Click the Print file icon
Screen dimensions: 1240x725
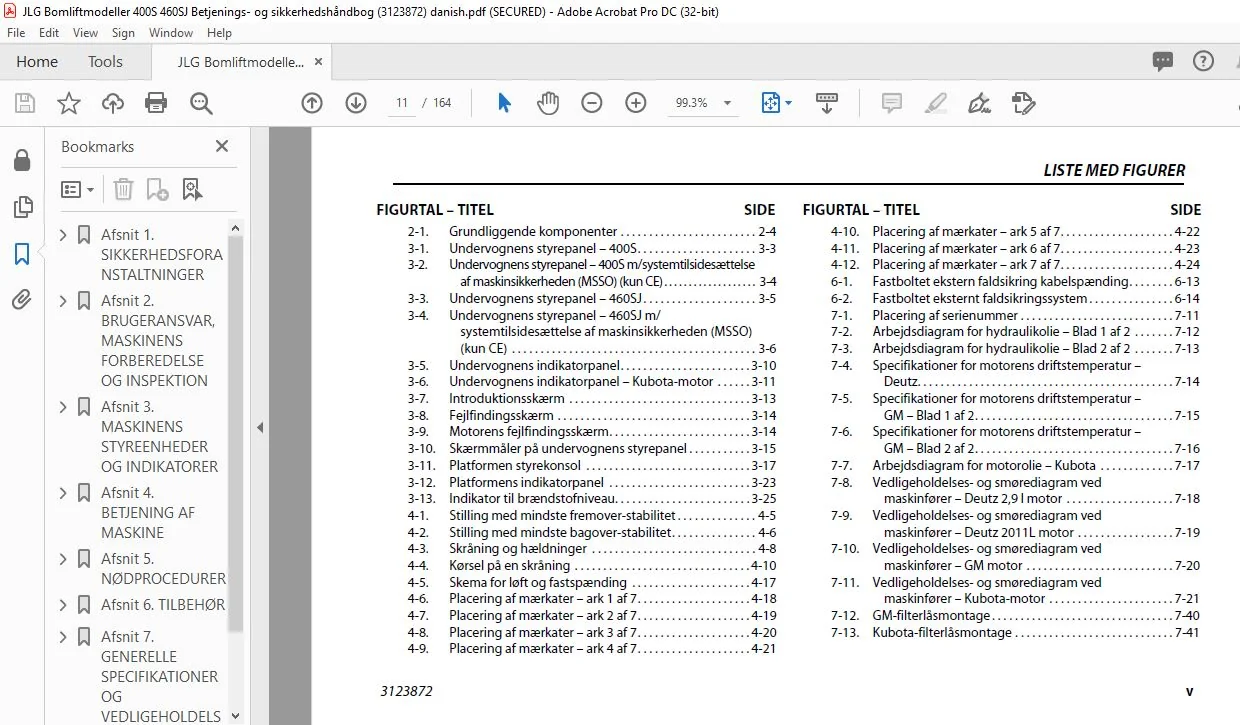156,103
